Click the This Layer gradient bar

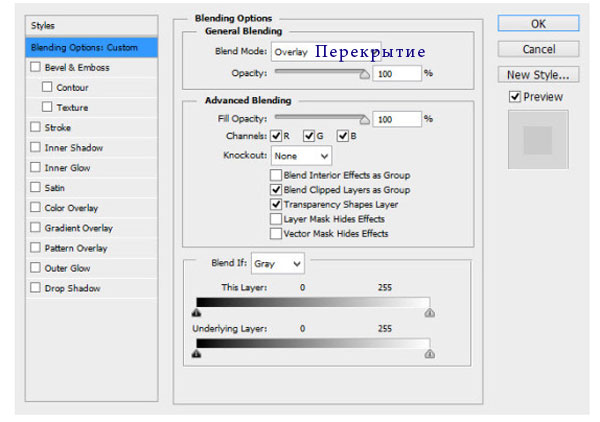pyautogui.click(x=313, y=302)
